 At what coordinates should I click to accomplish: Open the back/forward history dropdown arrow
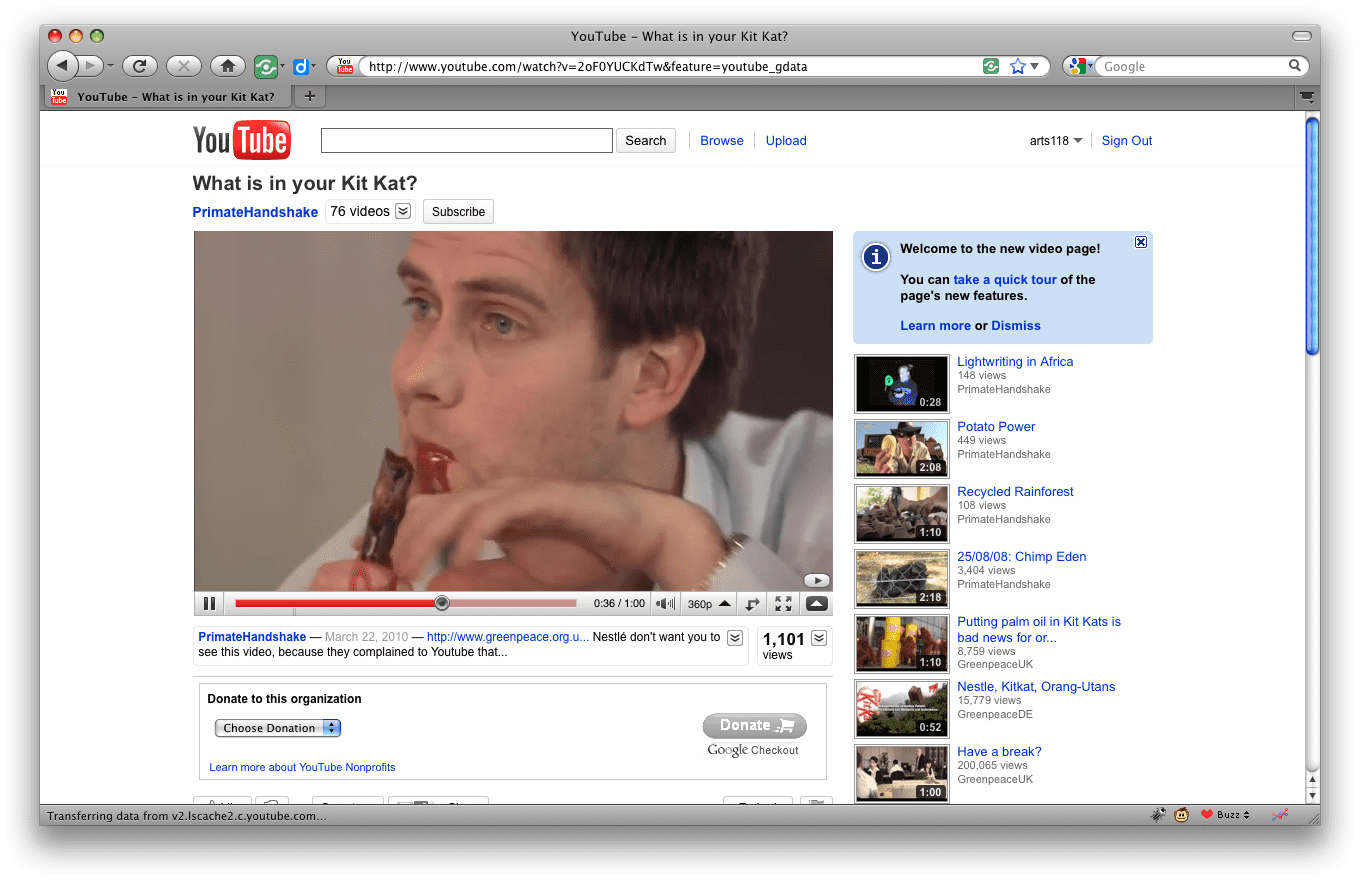pos(110,67)
